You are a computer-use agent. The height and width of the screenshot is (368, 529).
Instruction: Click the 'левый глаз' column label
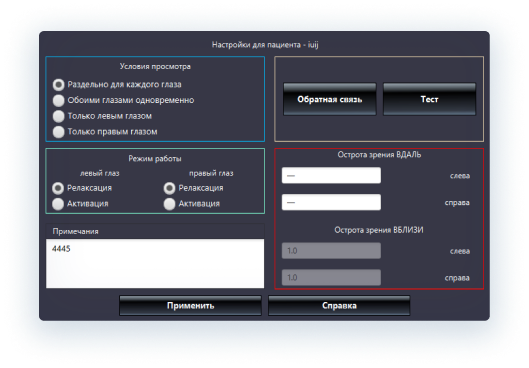(100, 173)
